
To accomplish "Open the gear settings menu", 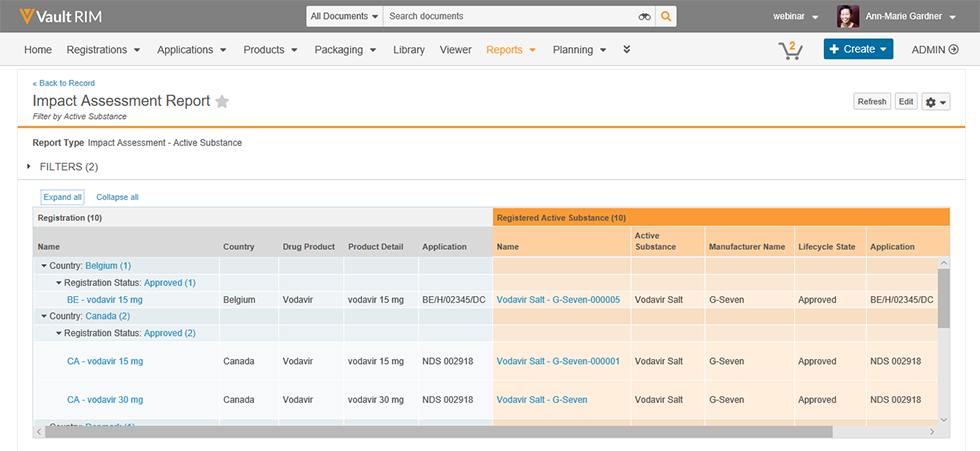I will pos(935,102).
